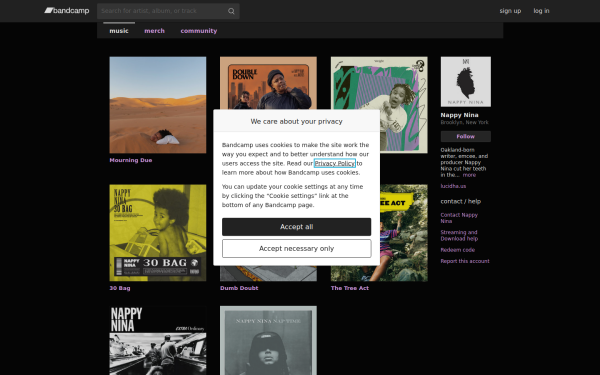Open the Privacy Policy link in the dialog

pos(335,163)
